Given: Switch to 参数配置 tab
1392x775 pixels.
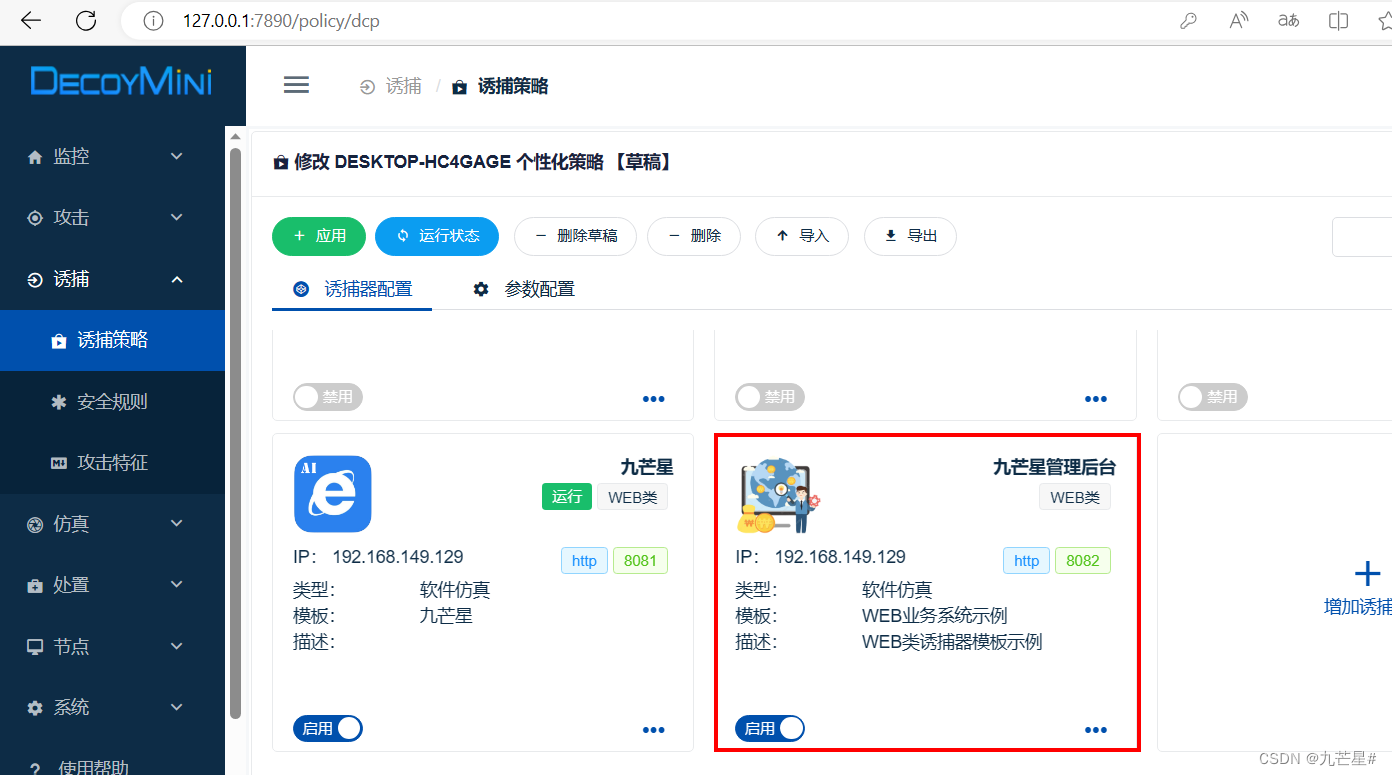Looking at the screenshot, I should [x=524, y=289].
